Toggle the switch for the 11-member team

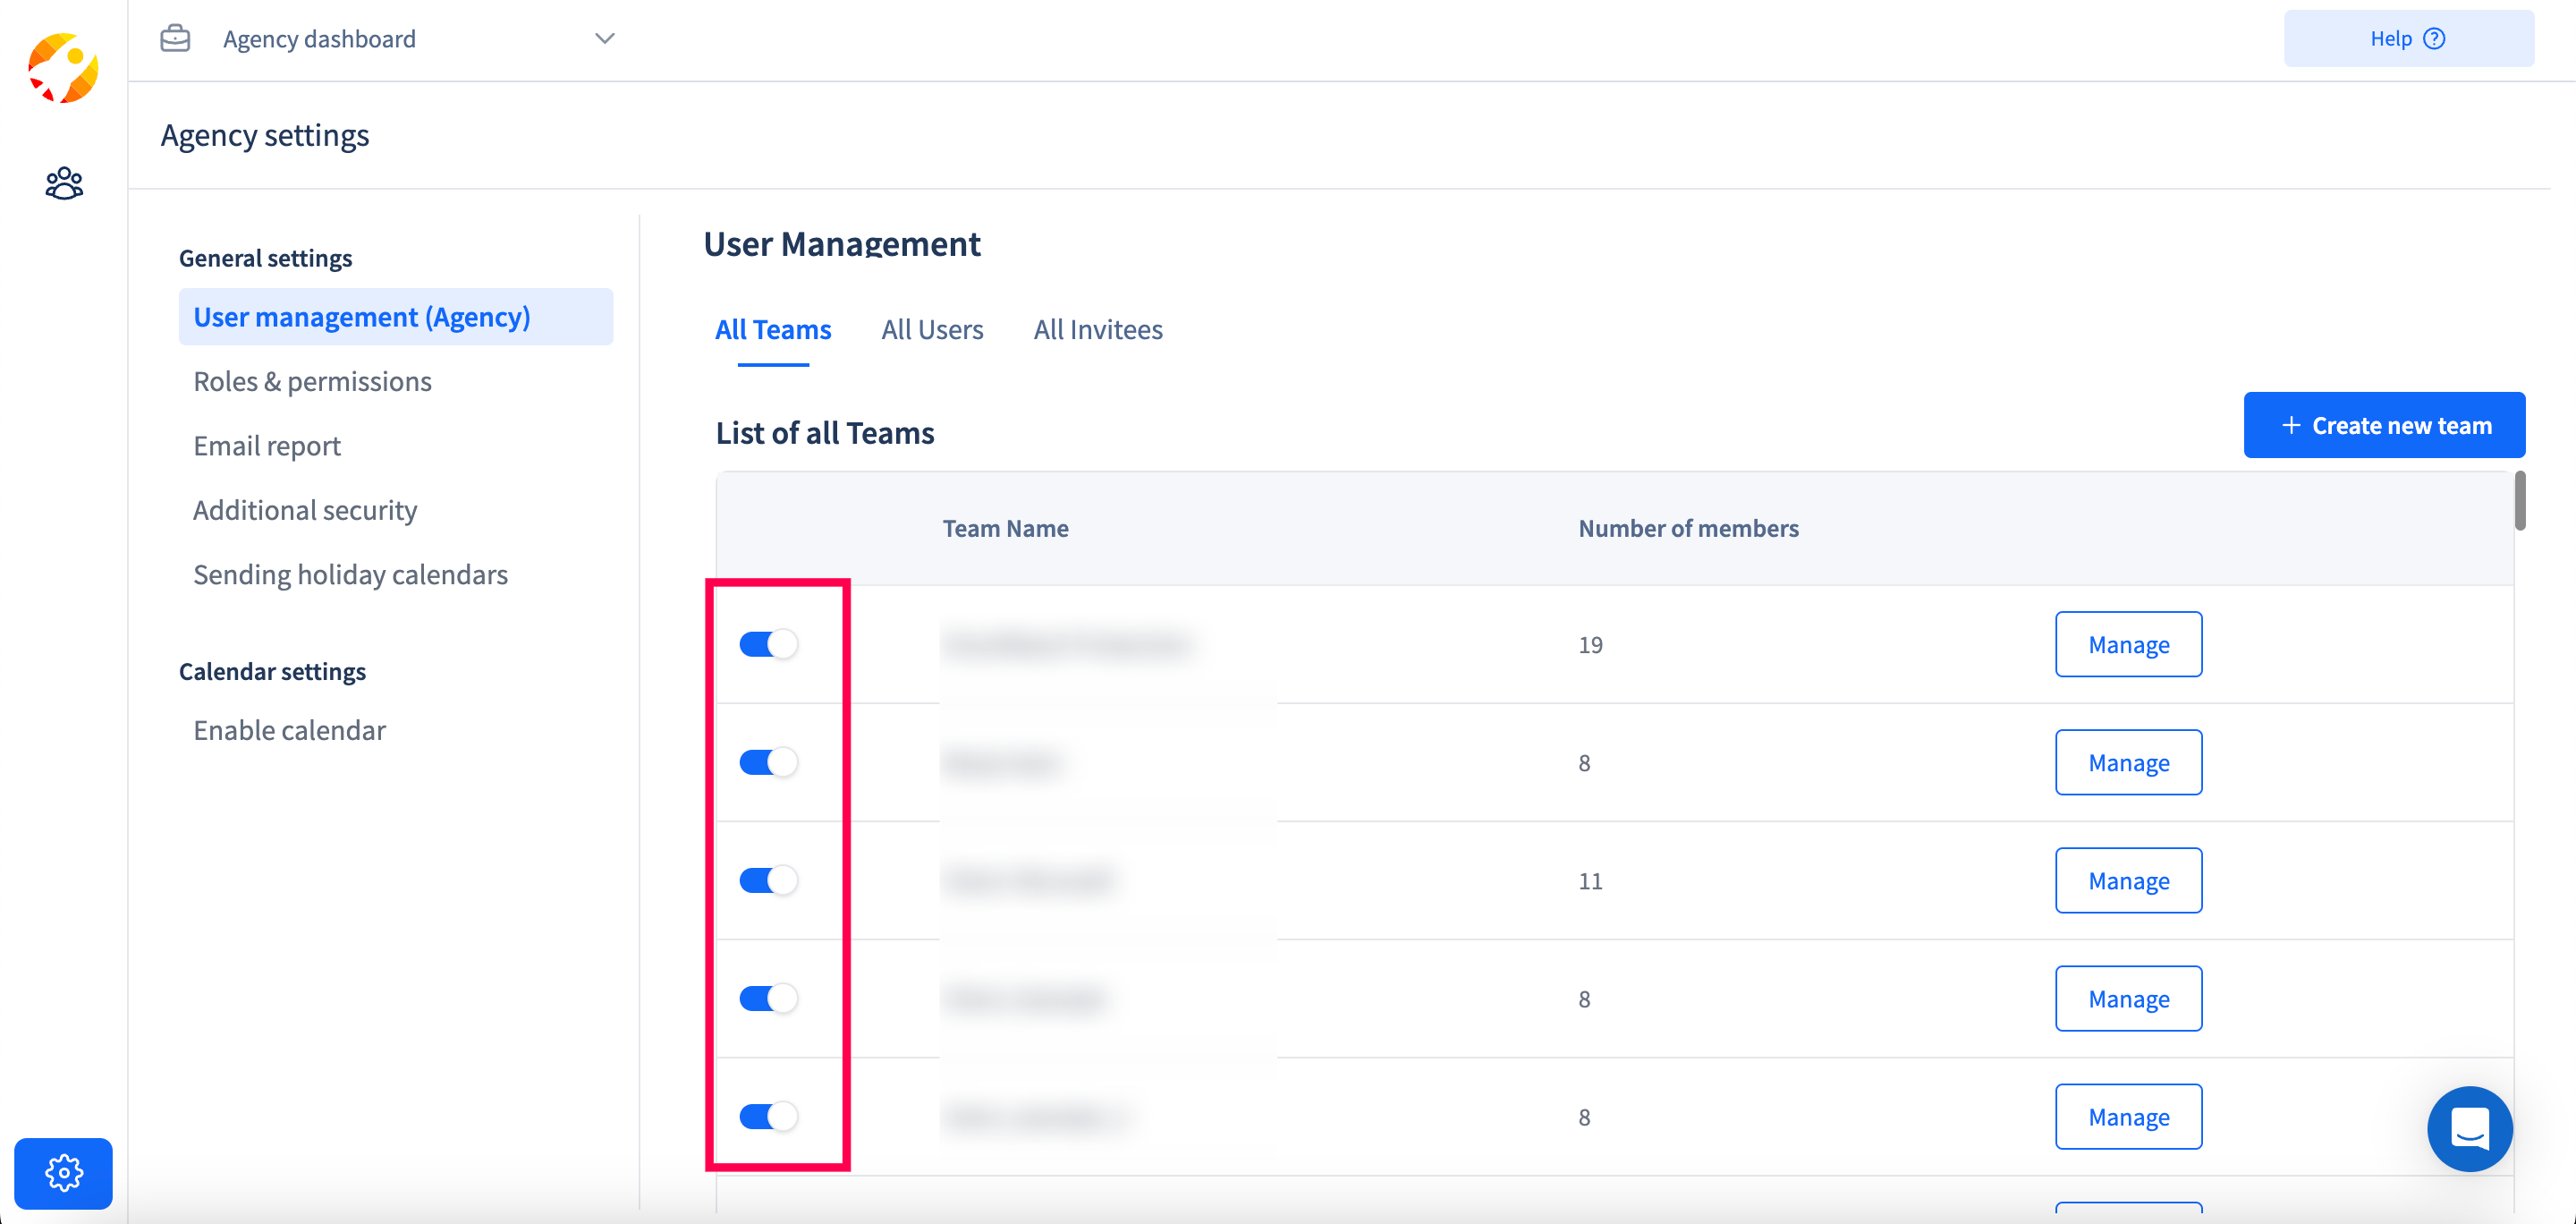coord(768,880)
